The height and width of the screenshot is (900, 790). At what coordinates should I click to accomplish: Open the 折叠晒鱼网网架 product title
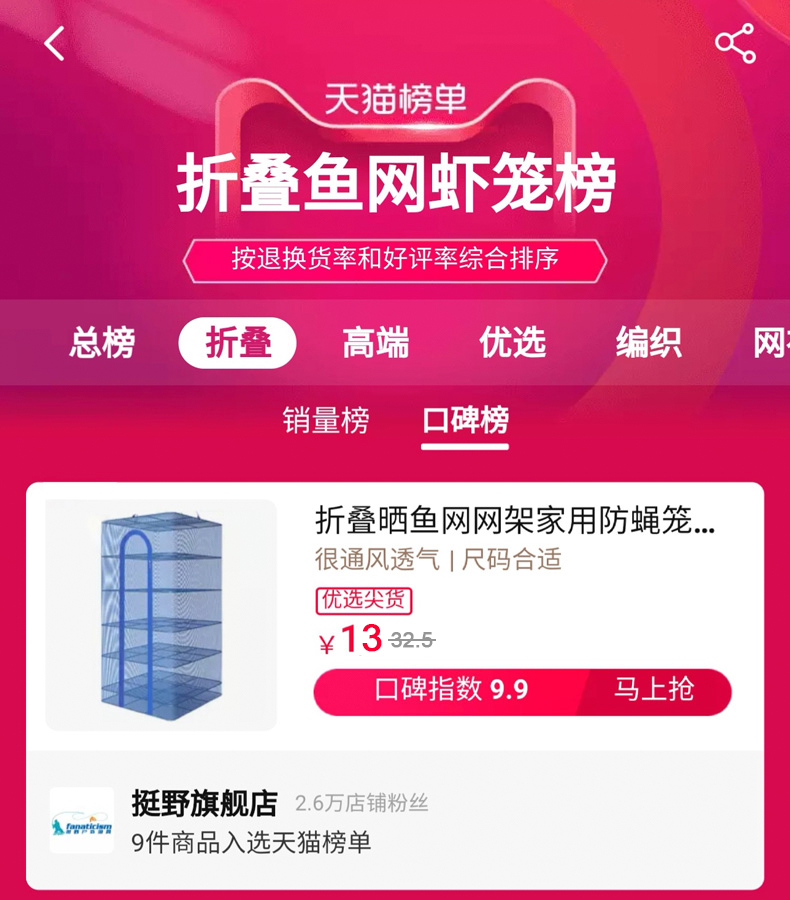point(515,520)
